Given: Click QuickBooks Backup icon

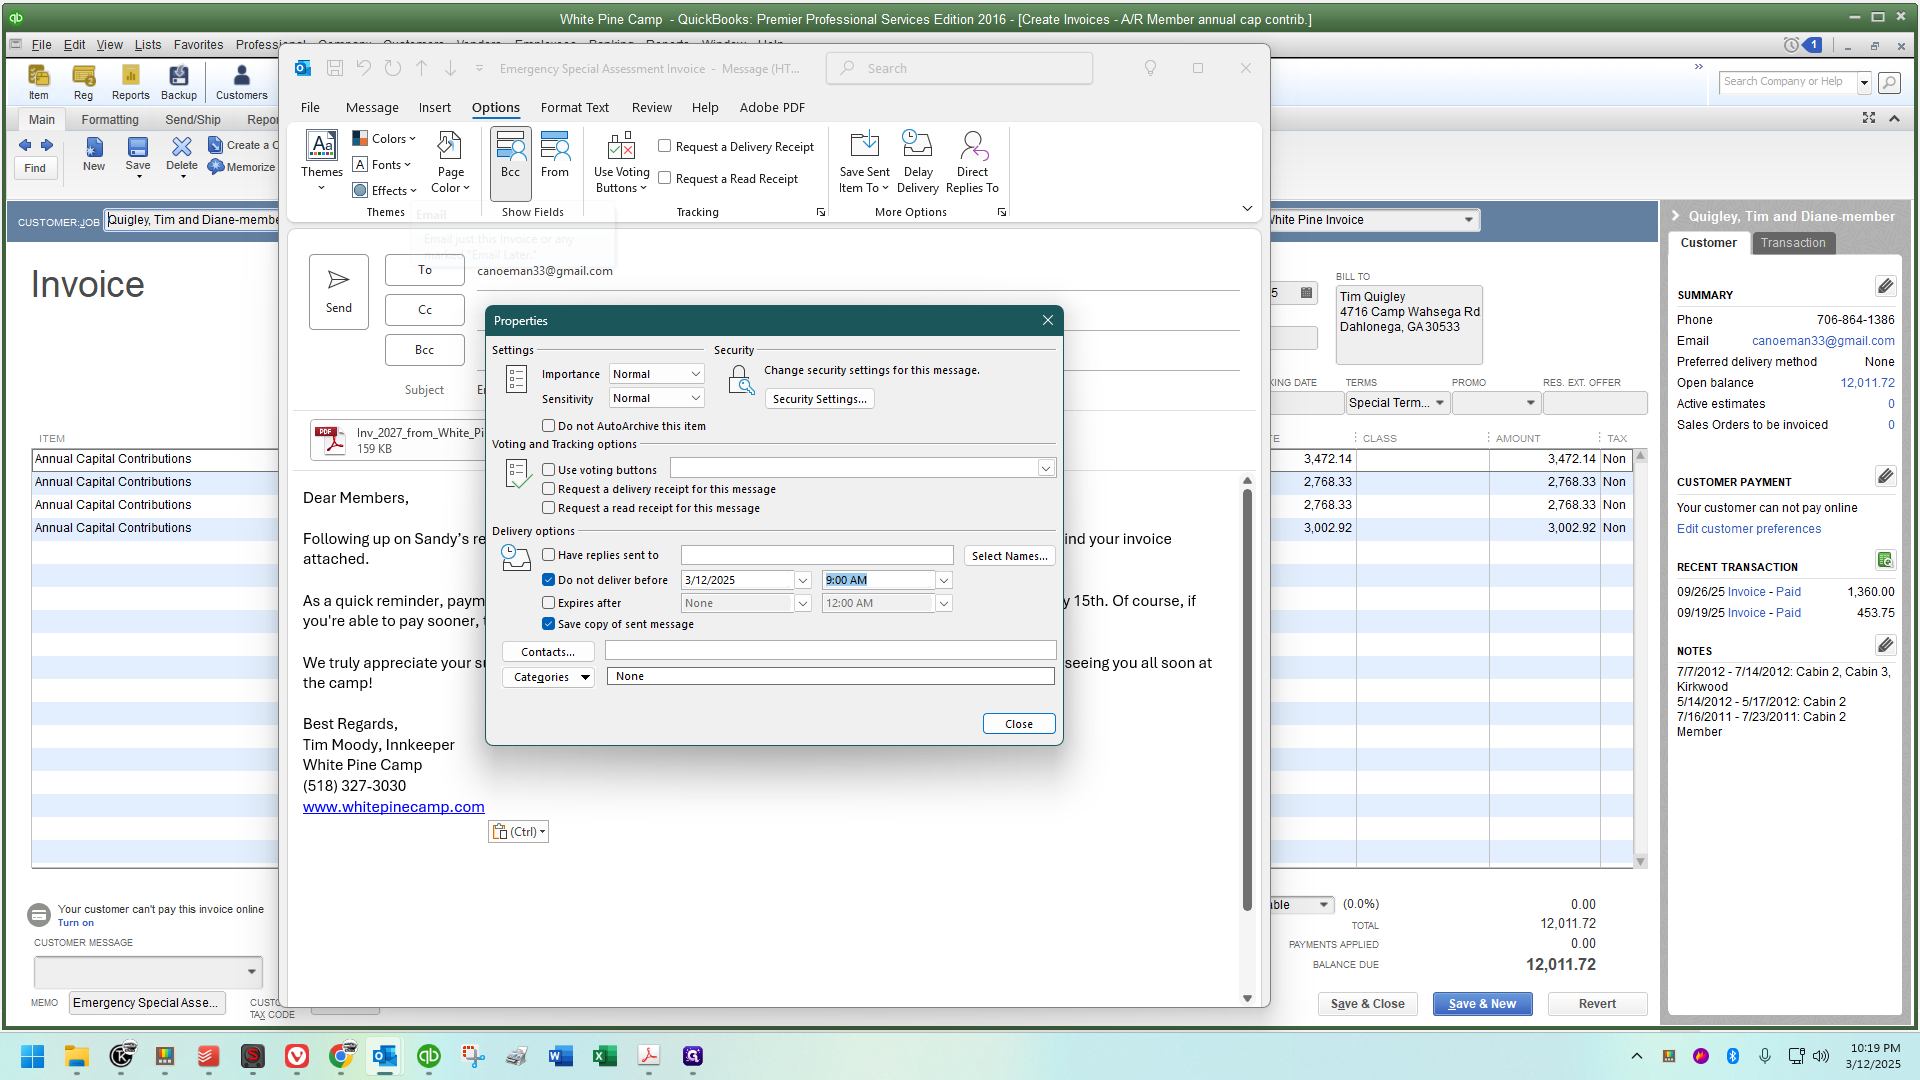Looking at the screenshot, I should coord(178,82).
